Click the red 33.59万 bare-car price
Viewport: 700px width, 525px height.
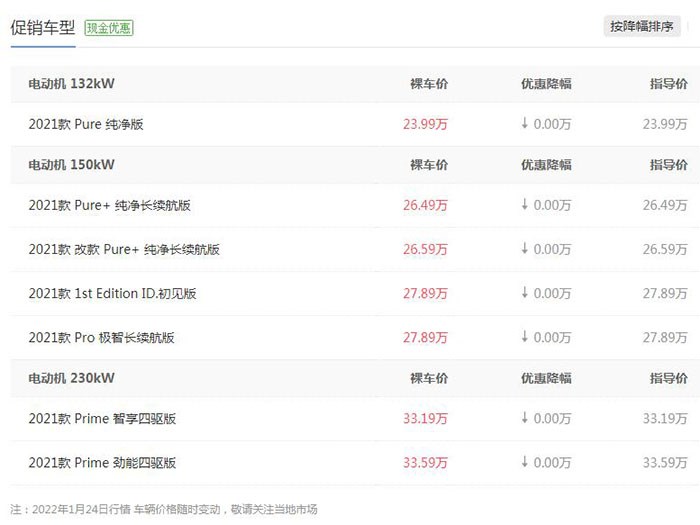point(425,462)
